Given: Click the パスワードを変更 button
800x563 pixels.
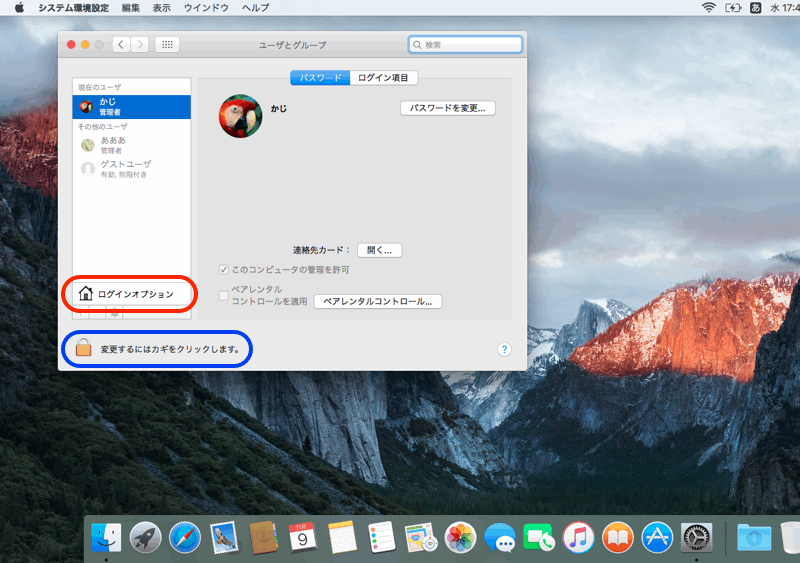Looking at the screenshot, I should tap(448, 108).
